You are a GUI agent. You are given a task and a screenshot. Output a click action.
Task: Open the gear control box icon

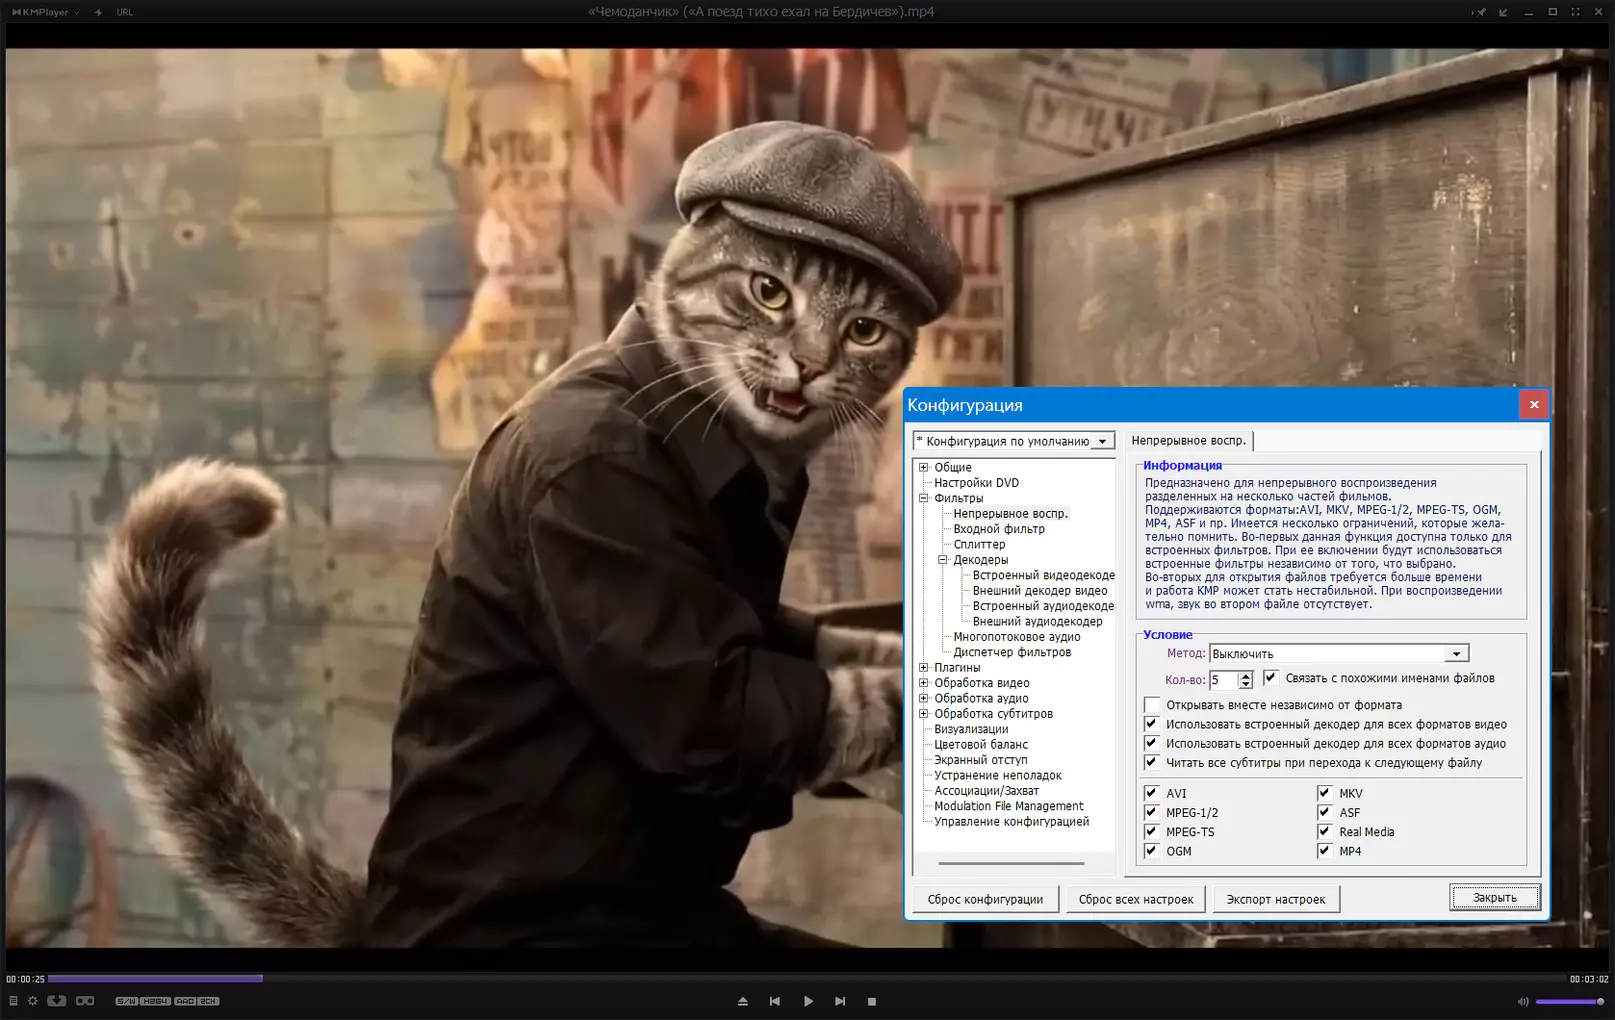point(33,1001)
